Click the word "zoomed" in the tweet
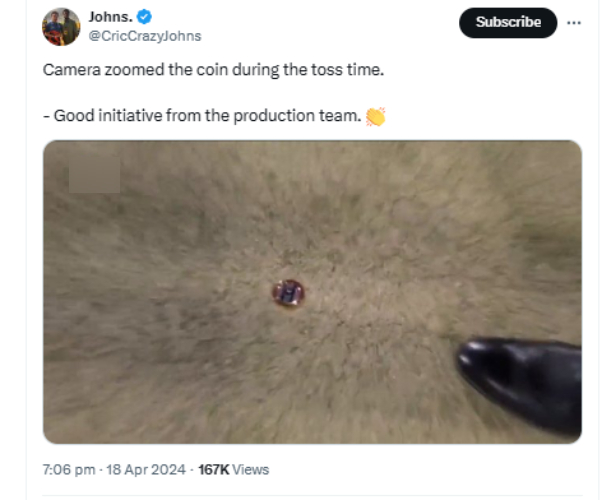 pos(127,72)
